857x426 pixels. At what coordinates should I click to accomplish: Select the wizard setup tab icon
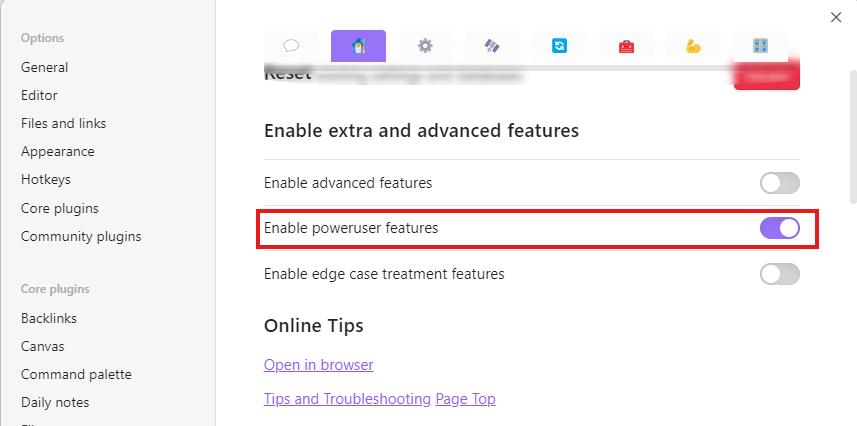tap(359, 46)
